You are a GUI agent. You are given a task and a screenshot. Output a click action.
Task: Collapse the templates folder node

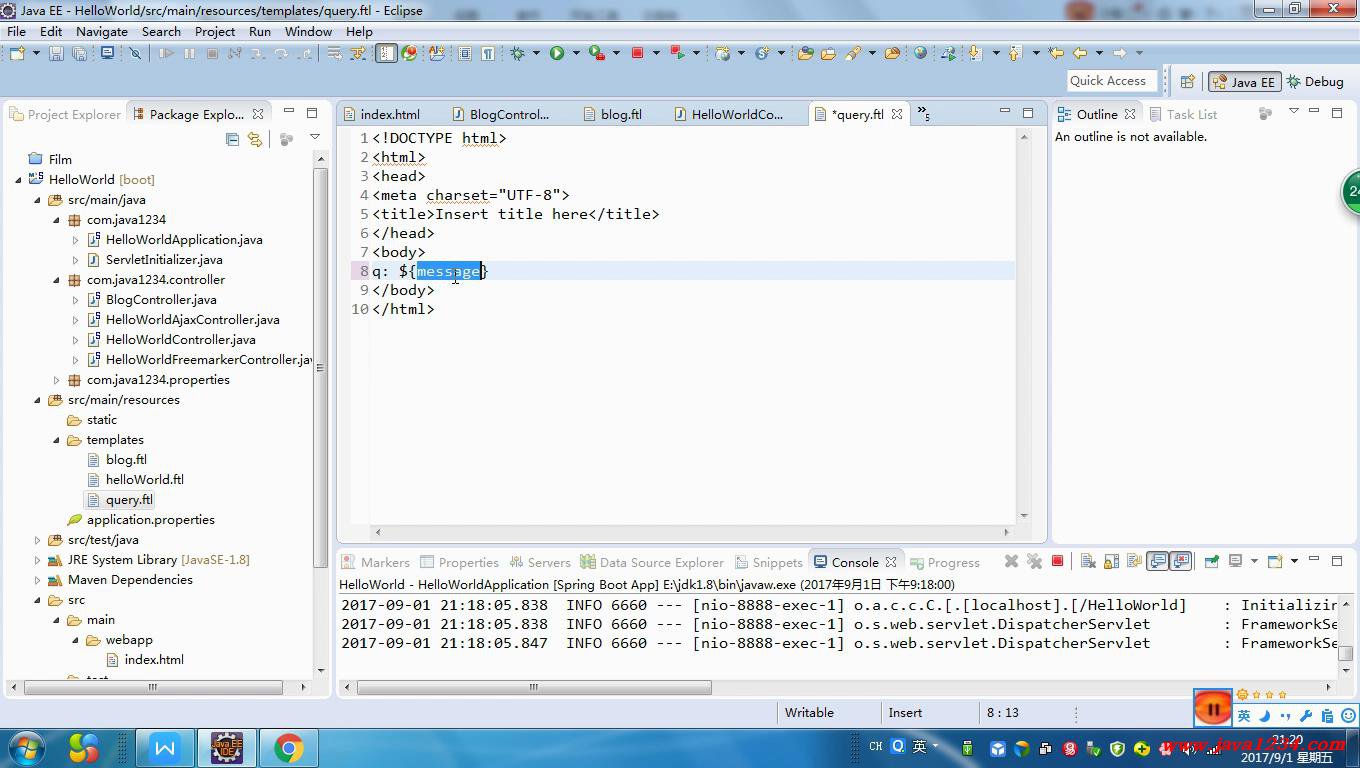point(56,440)
